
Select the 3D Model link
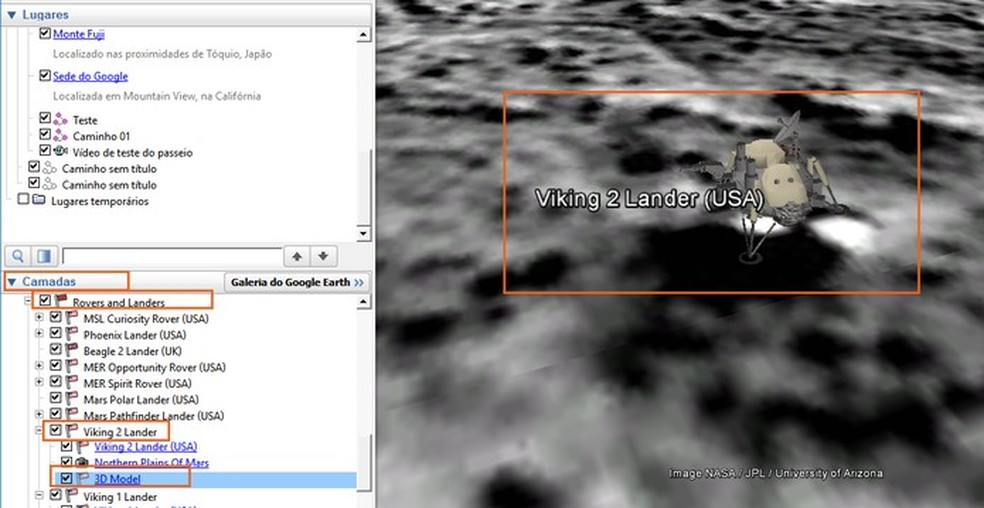(117, 480)
